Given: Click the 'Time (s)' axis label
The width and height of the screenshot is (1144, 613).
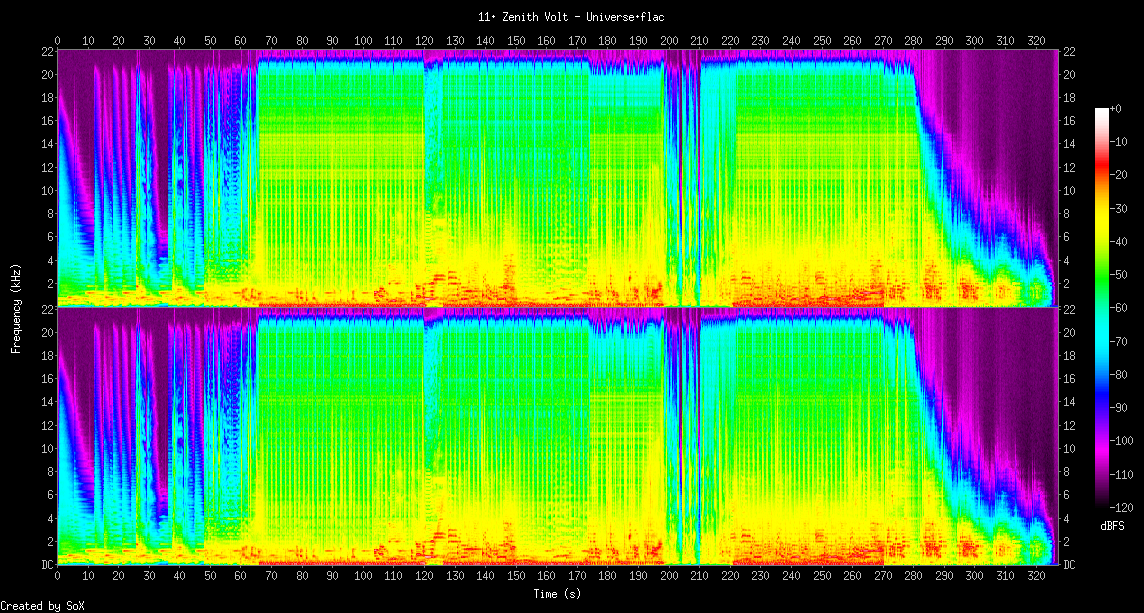Looking at the screenshot, I should [557, 593].
